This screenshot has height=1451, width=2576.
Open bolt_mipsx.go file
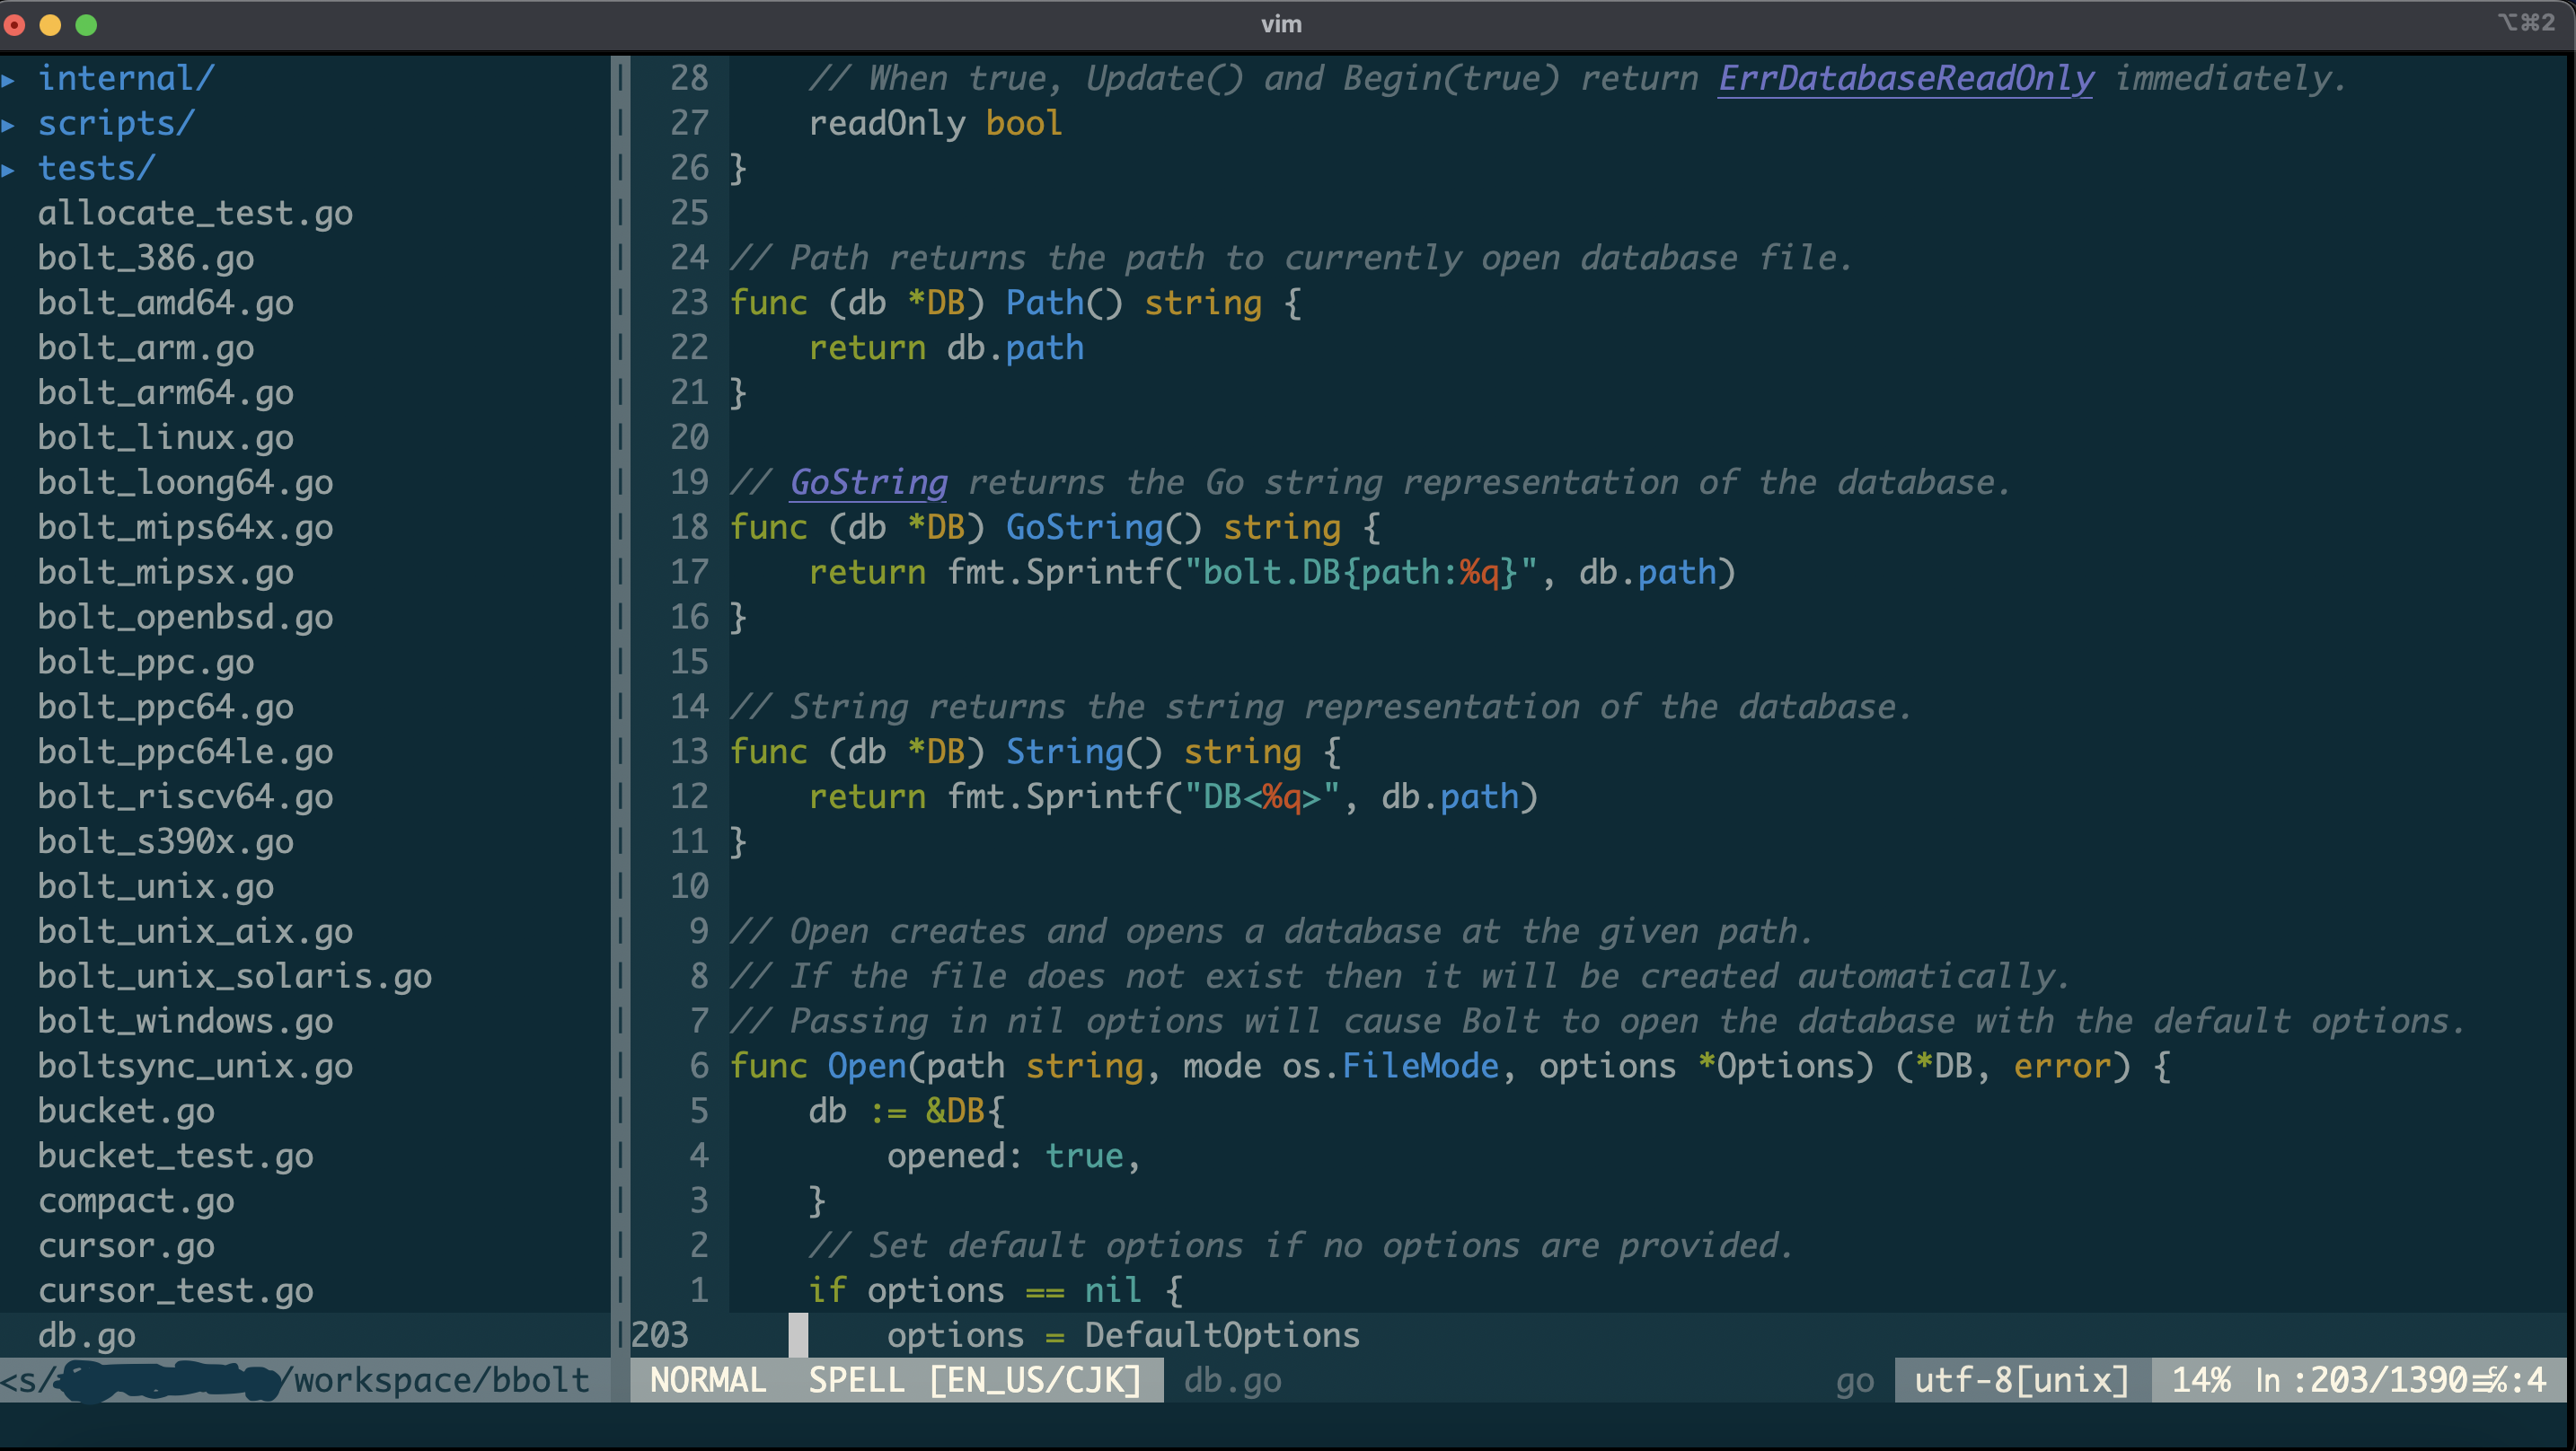click(x=166, y=572)
